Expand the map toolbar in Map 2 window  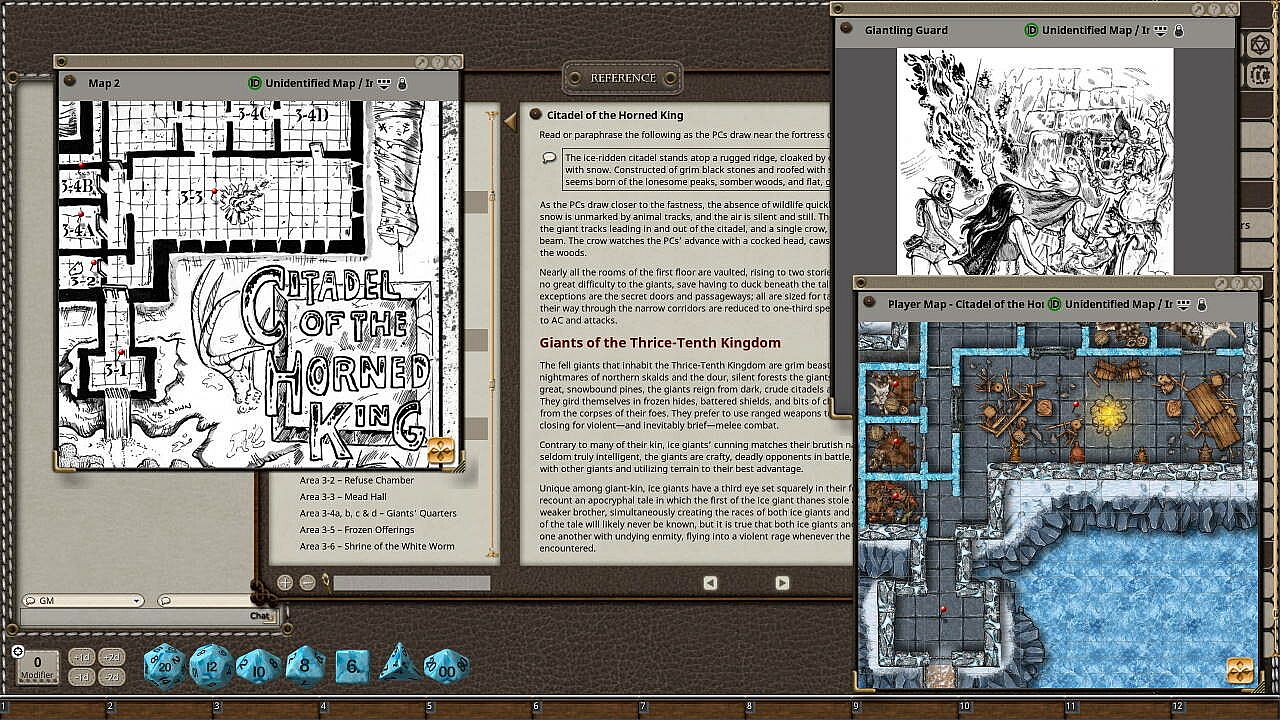point(441,451)
